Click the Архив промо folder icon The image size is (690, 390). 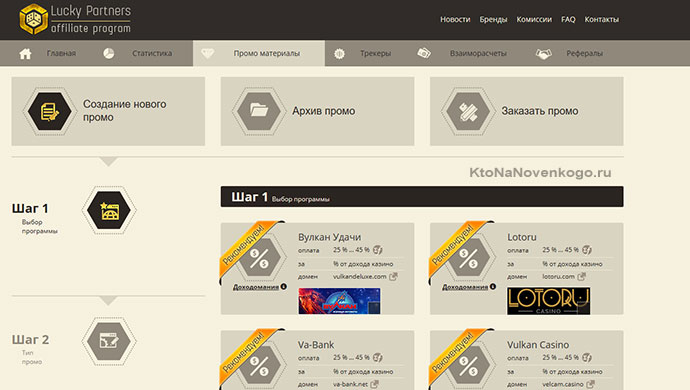pos(259,111)
